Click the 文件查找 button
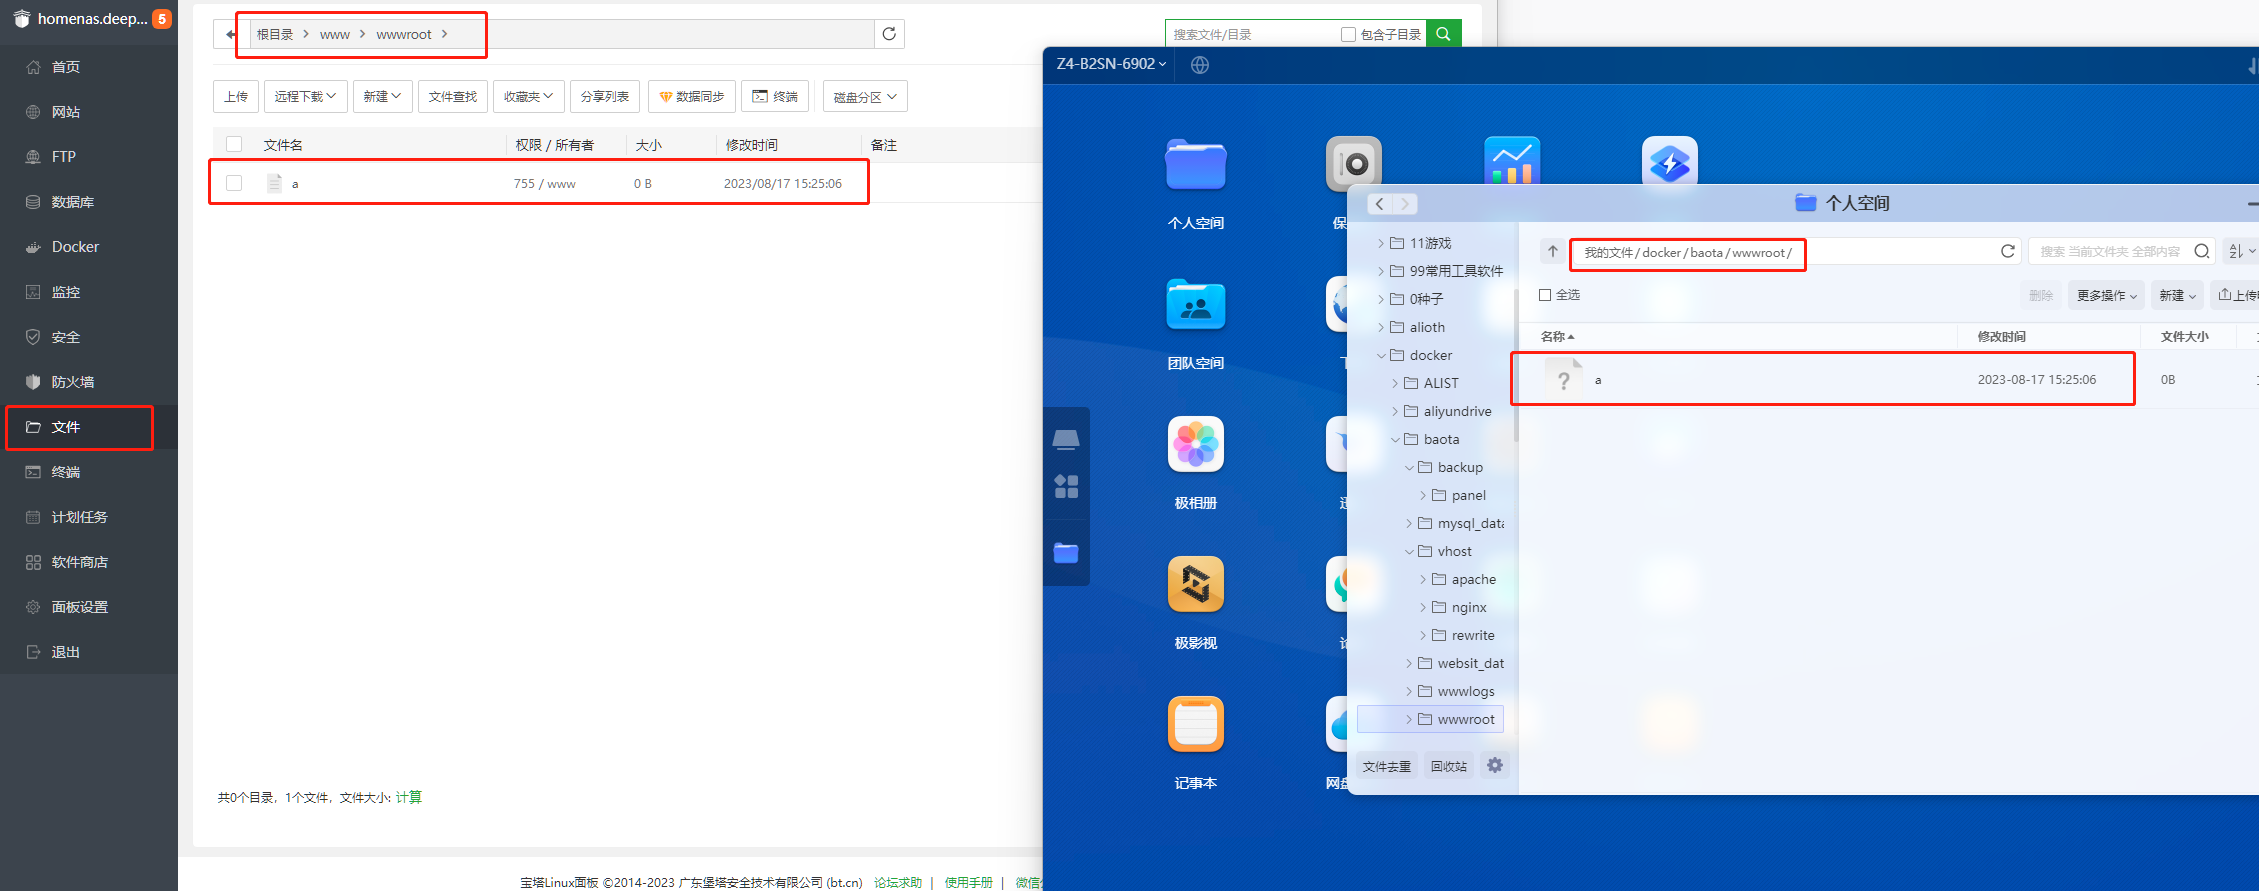 [x=453, y=96]
